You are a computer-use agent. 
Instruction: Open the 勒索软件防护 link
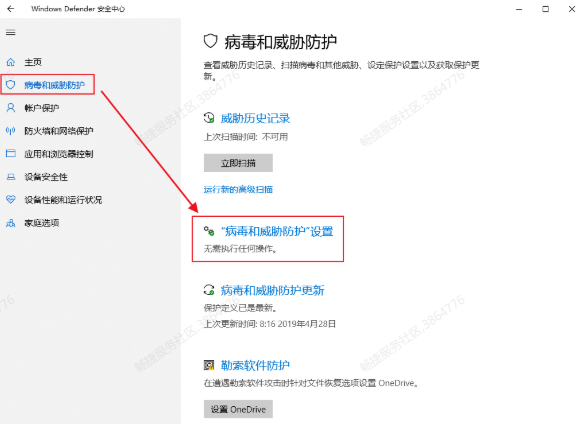(x=255, y=365)
